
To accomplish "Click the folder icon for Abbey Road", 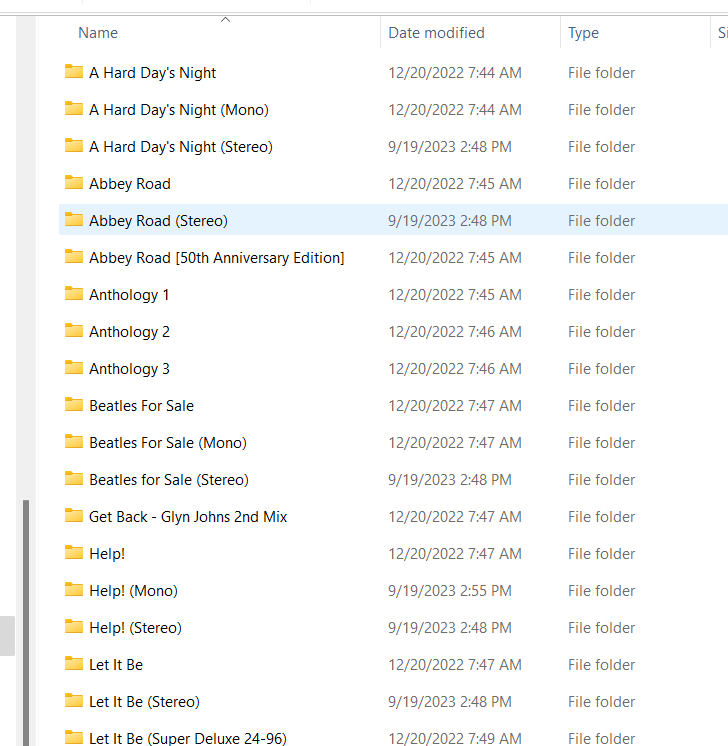I will pyautogui.click(x=74, y=183).
